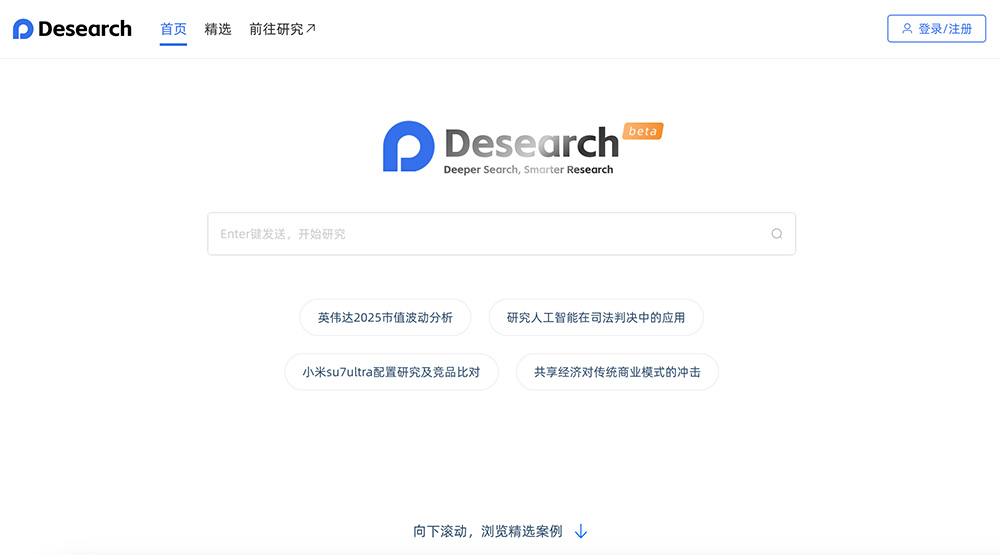The height and width of the screenshot is (555, 1000).
Task: Click the blue down arrow icon
Action: (x=581, y=532)
